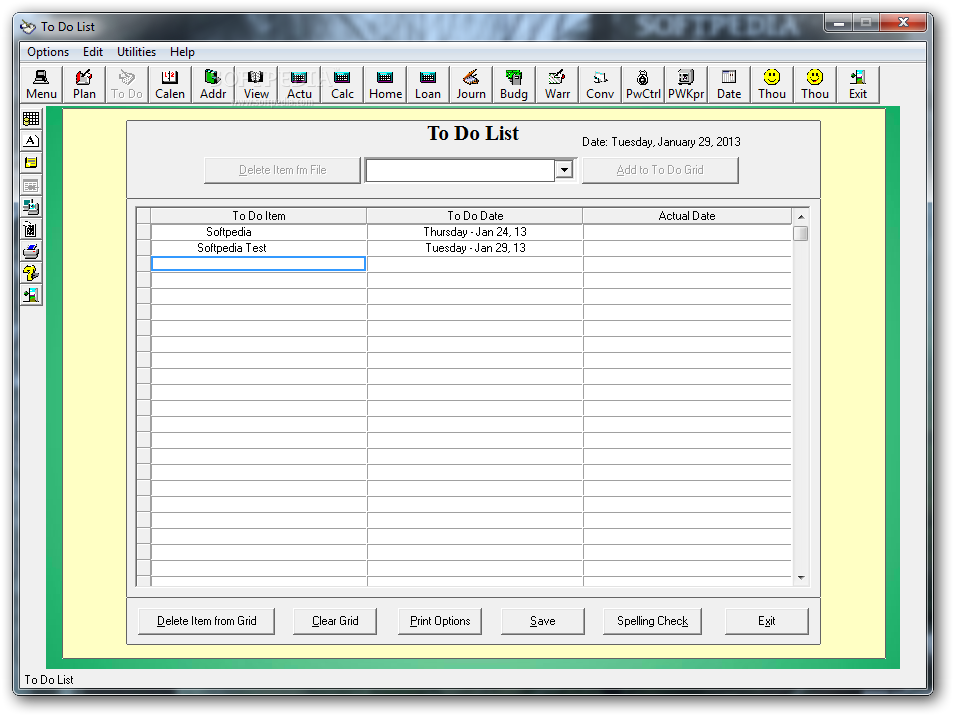Viewport: 954px width, 716px height.
Task: Click the calendar grid icon in left sidebar
Action: coord(31,119)
